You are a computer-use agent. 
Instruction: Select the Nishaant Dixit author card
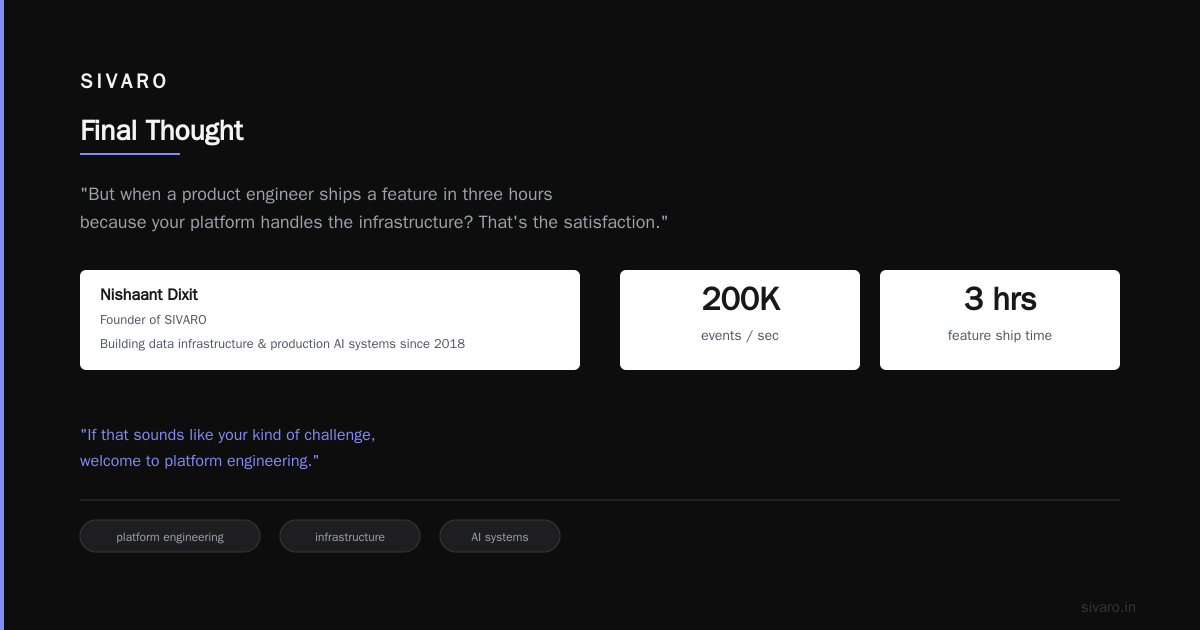click(x=330, y=320)
